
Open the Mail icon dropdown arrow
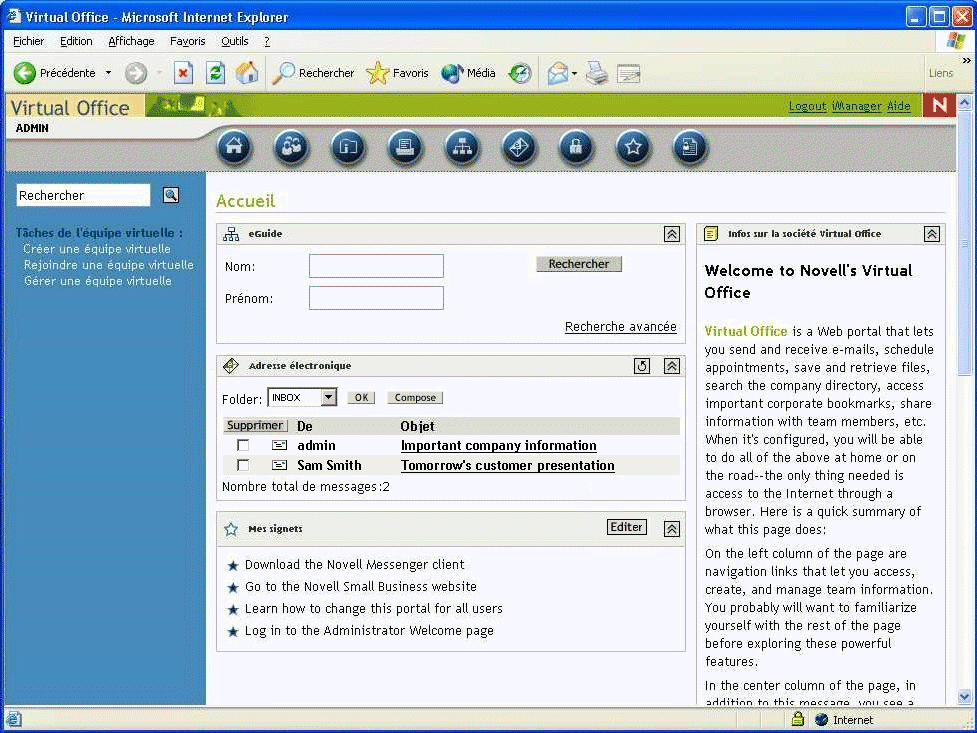pos(574,74)
